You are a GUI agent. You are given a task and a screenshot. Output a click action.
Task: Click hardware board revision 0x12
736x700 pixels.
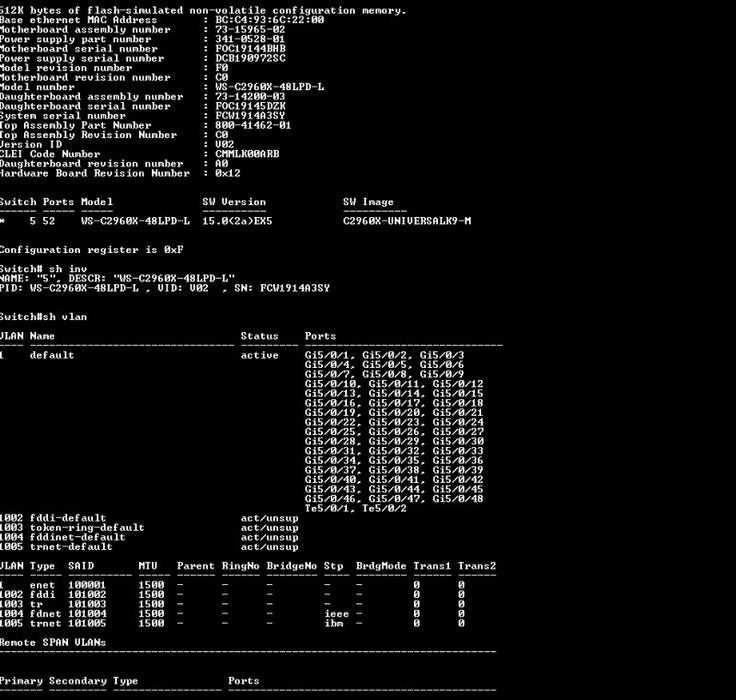228,173
